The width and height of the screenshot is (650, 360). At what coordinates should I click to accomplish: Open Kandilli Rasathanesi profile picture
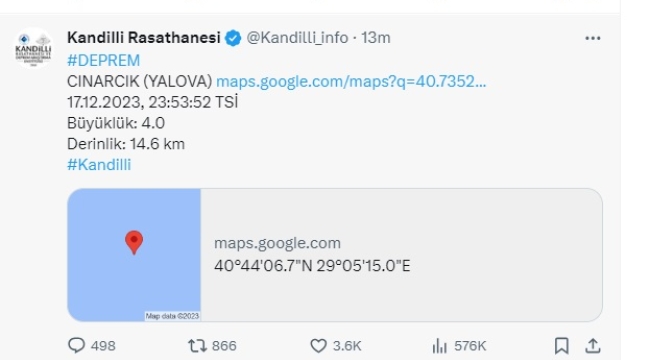coord(33,48)
